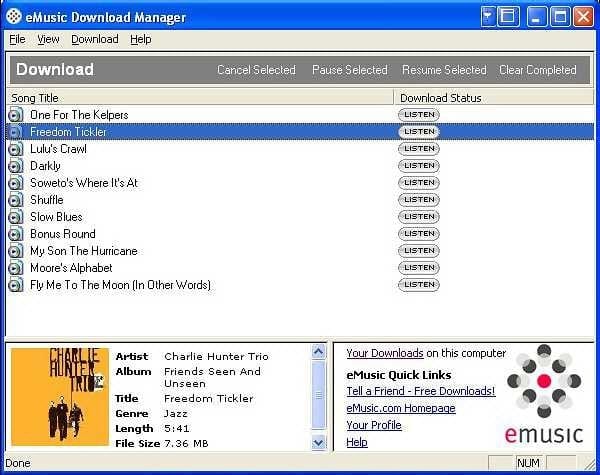This screenshot has height=475, width=600.
Task: Open Tell a Friend - Free Downloads link
Action: coord(421,391)
